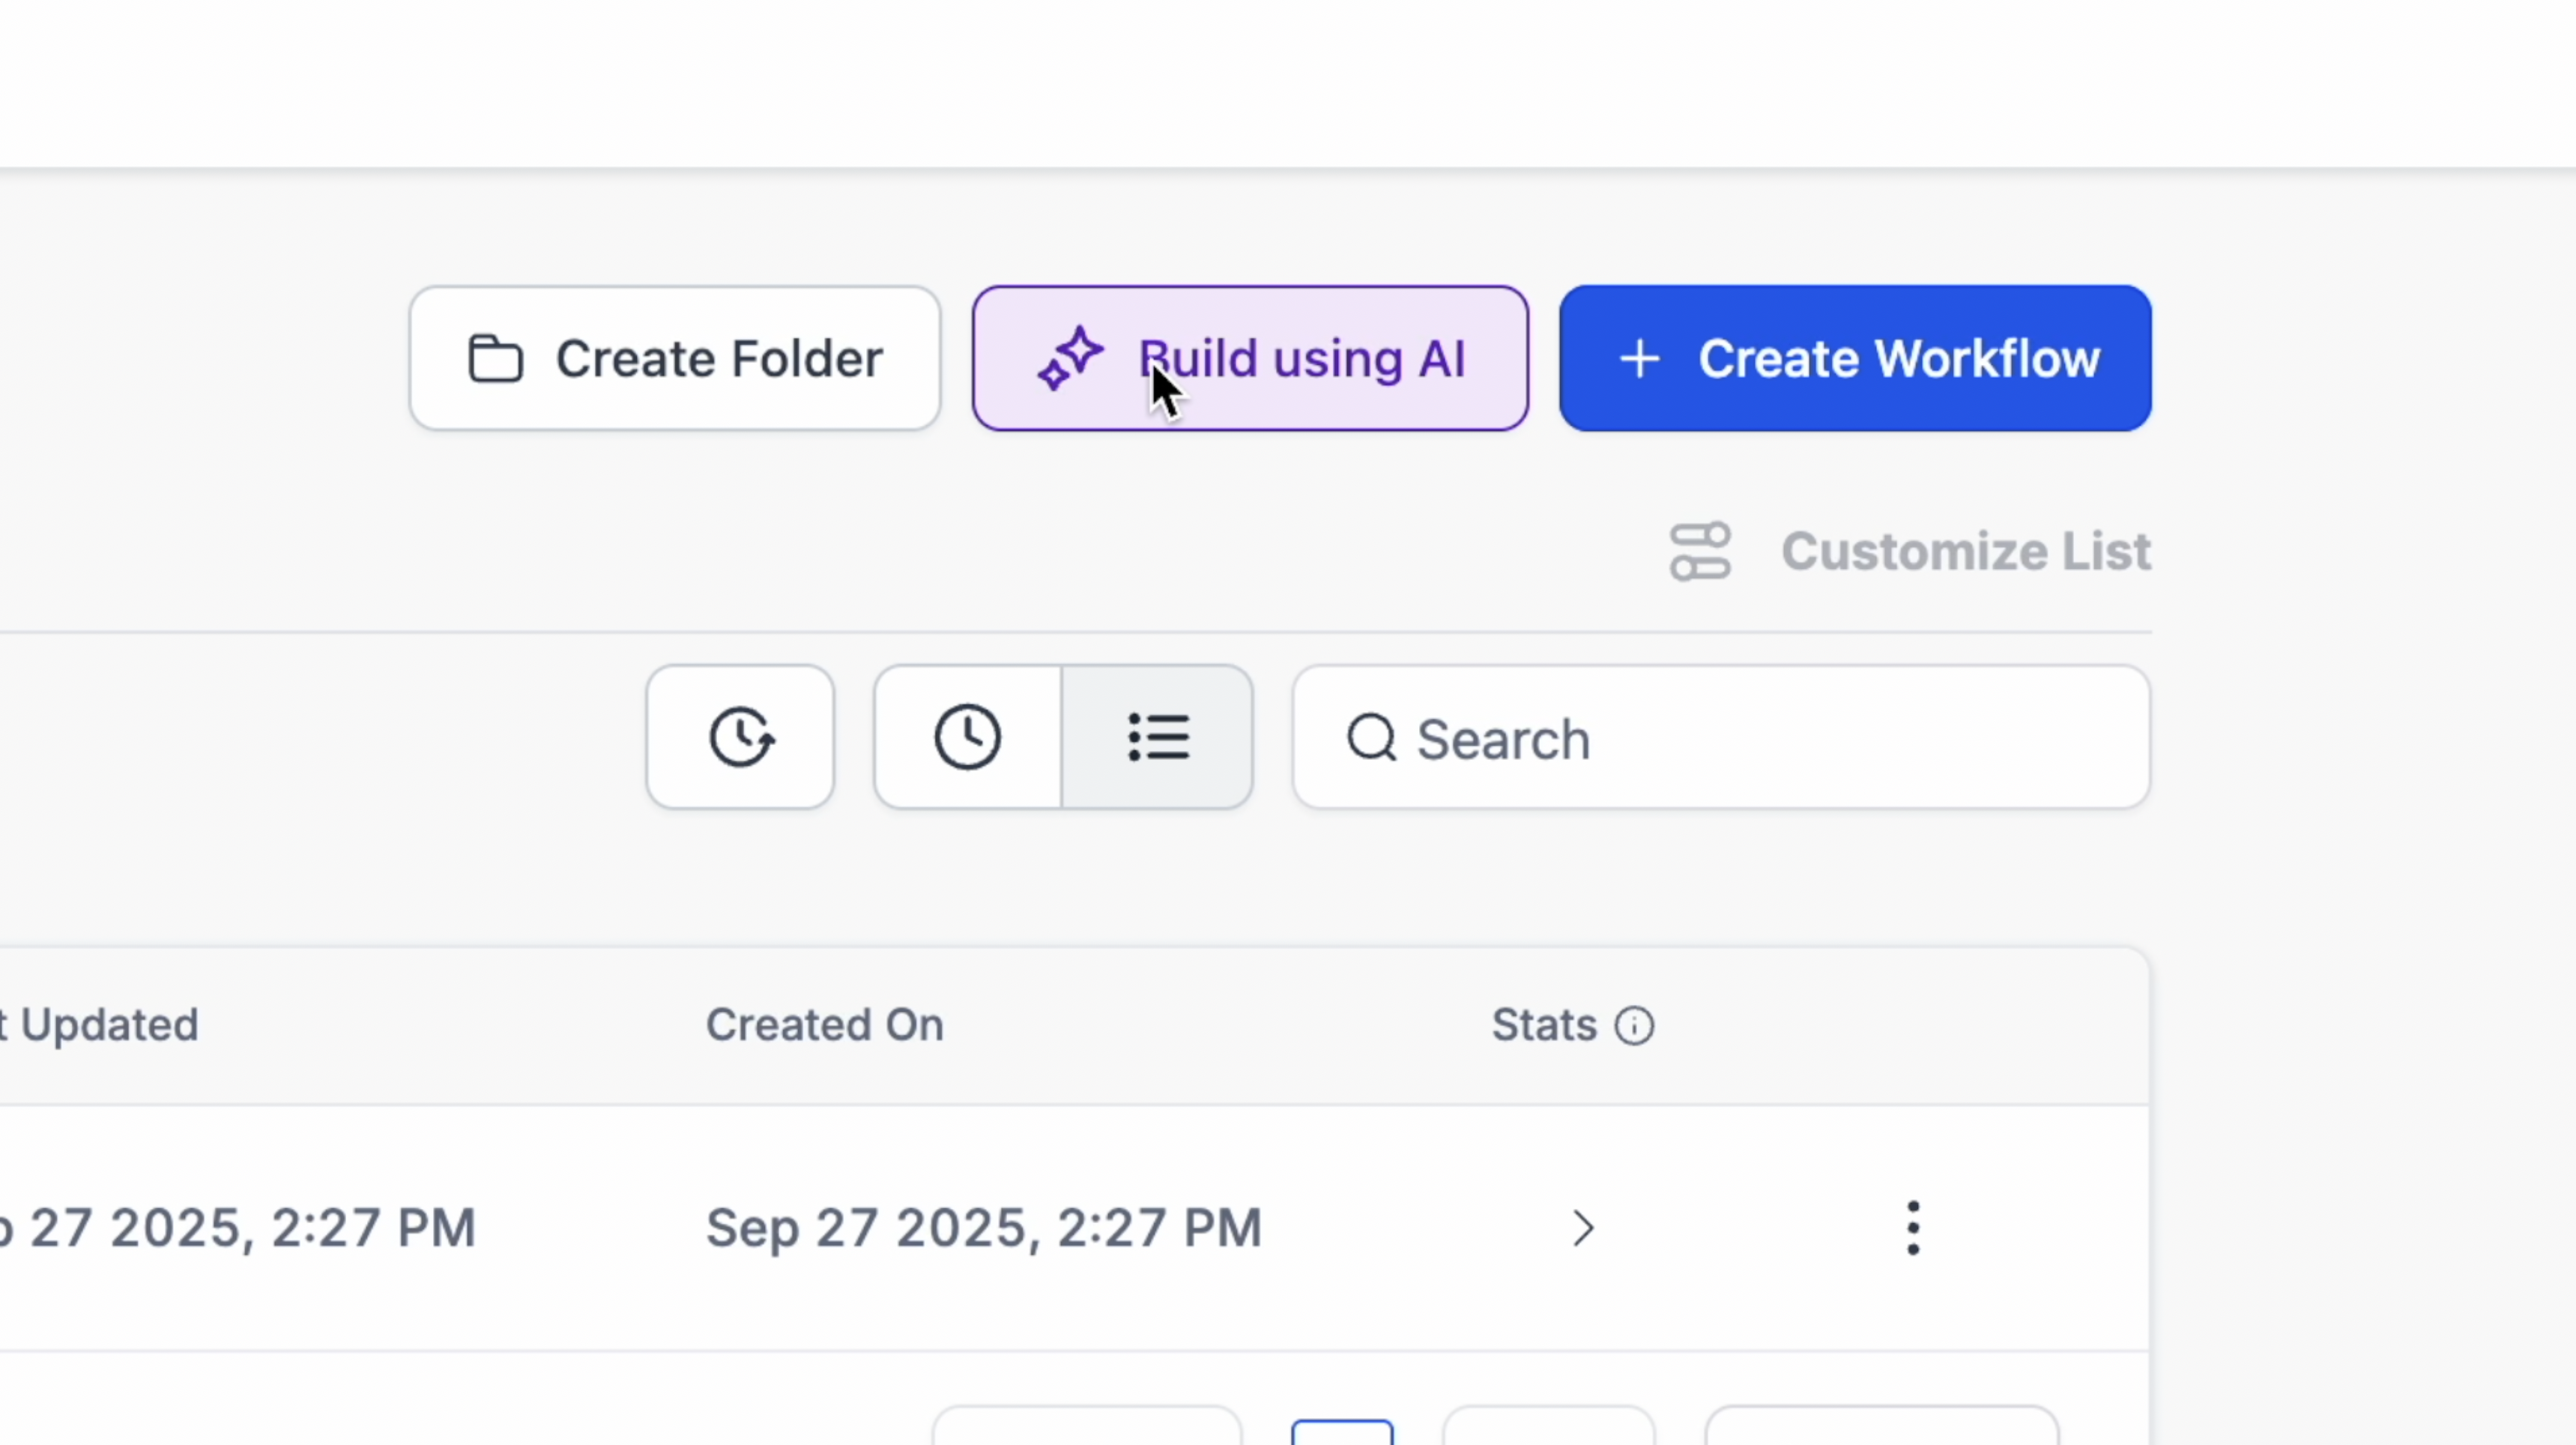The image size is (2576, 1445).
Task: Click the clock-with-arrow history icon button
Action: pos(740,738)
